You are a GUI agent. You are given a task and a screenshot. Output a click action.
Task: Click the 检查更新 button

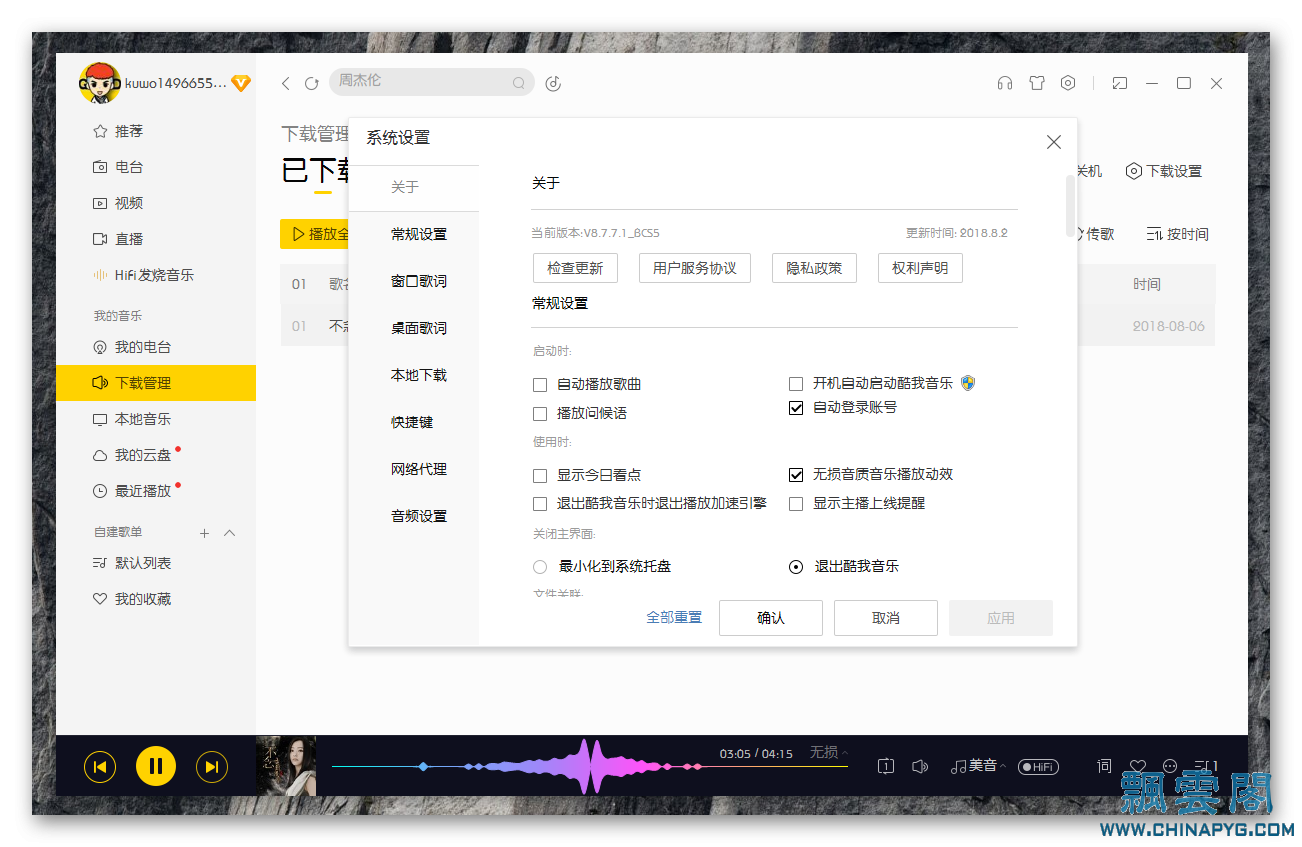click(575, 268)
